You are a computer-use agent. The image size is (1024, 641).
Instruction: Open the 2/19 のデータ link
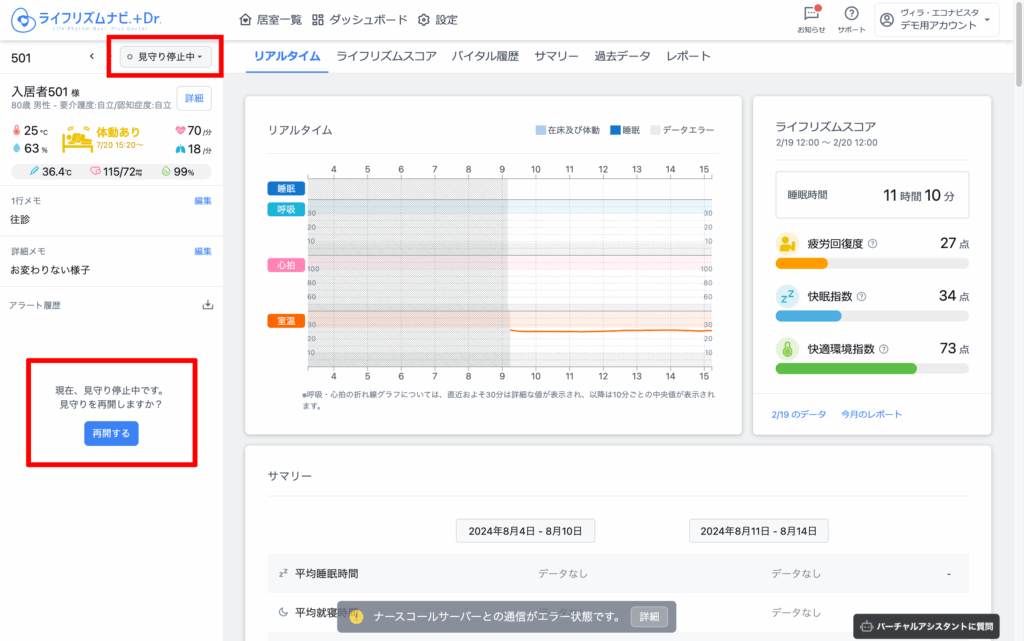[799, 414]
